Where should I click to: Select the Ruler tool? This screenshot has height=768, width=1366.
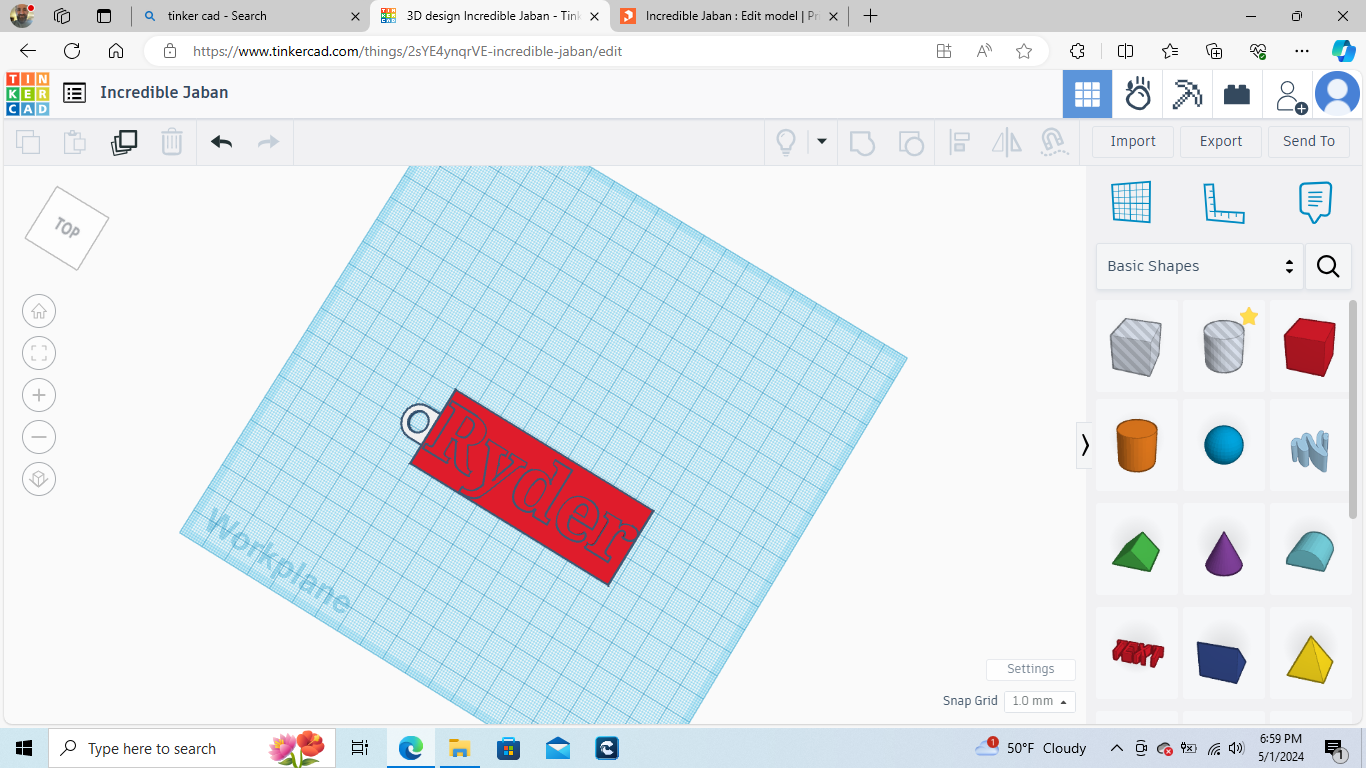pyautogui.click(x=1224, y=202)
